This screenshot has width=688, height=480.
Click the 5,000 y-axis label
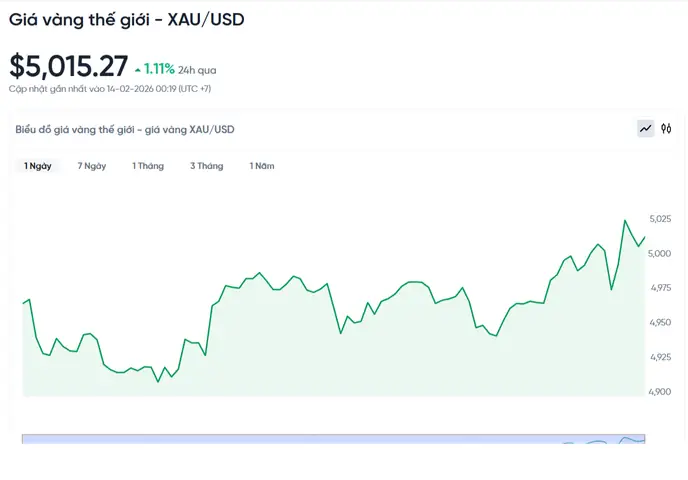tap(659, 254)
